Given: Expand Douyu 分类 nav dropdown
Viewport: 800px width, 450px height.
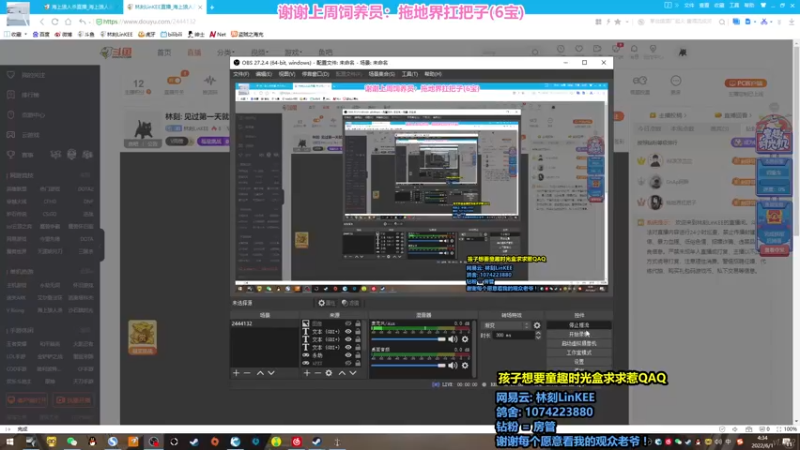Looking at the screenshot, I should coord(226,53).
